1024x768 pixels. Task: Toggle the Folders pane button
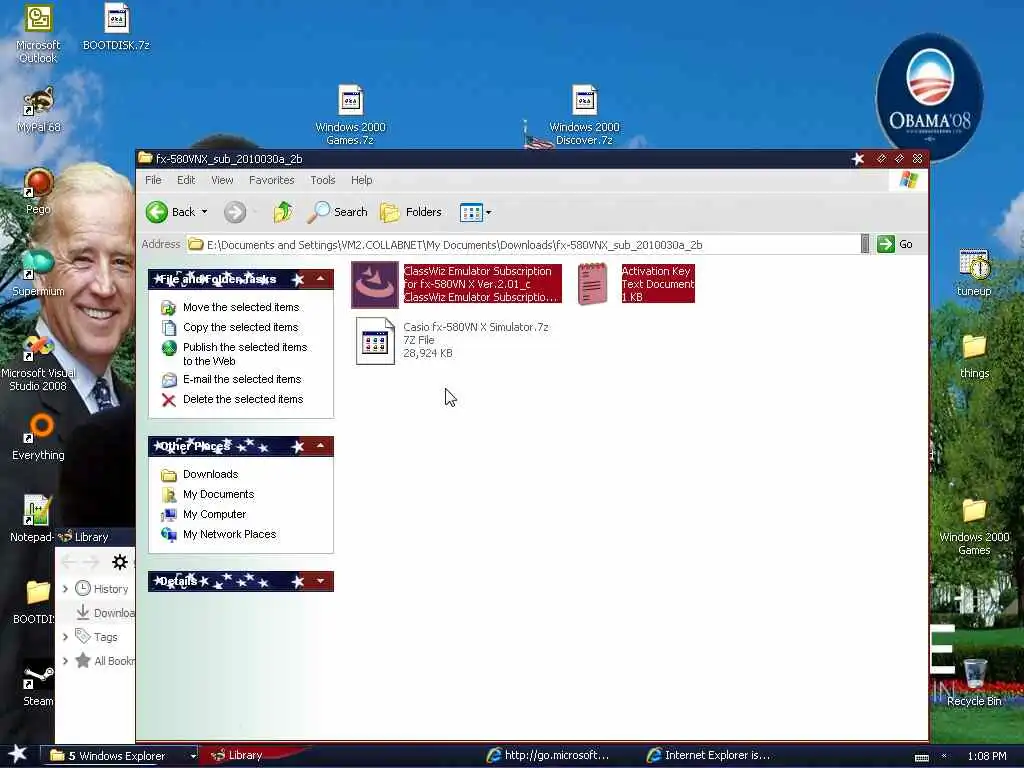click(x=411, y=212)
